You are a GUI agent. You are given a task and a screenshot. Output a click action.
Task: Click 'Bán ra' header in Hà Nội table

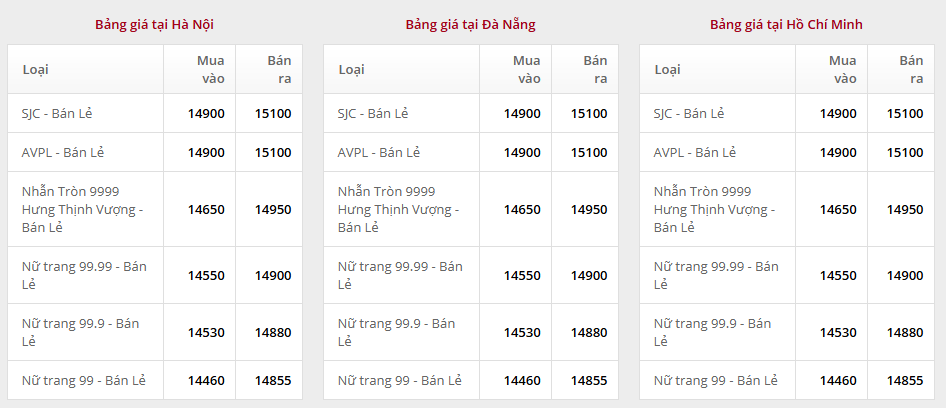(278, 69)
